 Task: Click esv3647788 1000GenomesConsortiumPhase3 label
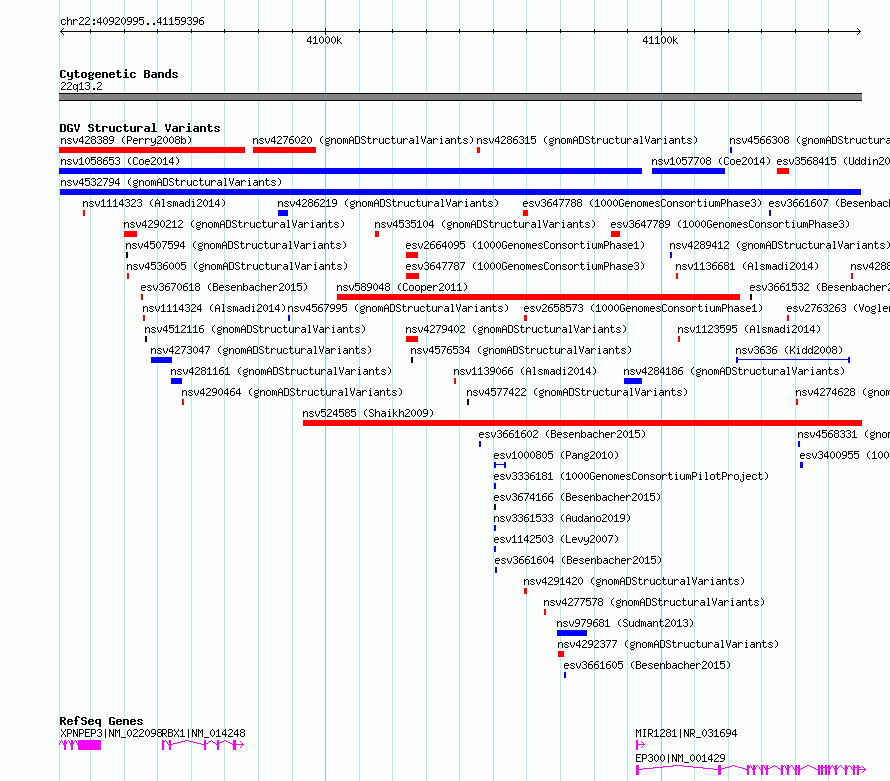tap(642, 203)
